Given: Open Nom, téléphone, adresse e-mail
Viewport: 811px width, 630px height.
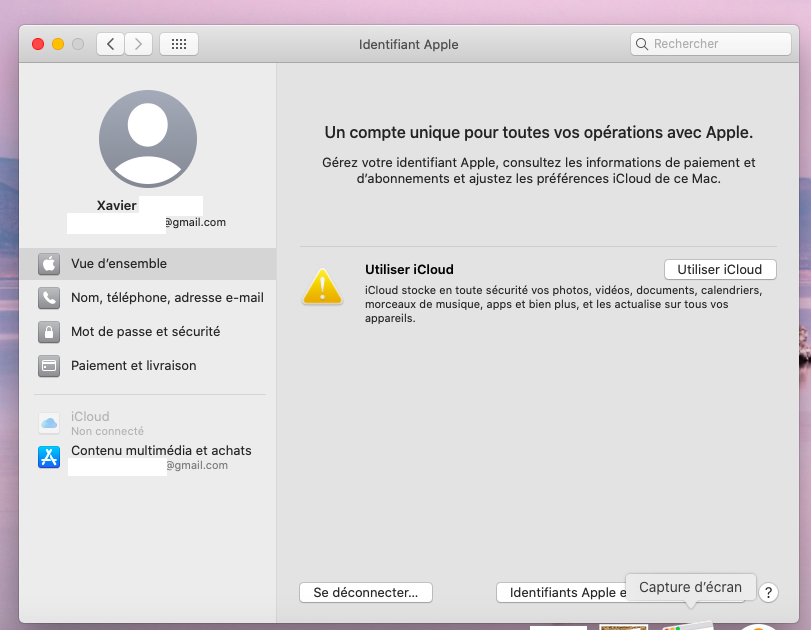Looking at the screenshot, I should pyautogui.click(x=147, y=298).
